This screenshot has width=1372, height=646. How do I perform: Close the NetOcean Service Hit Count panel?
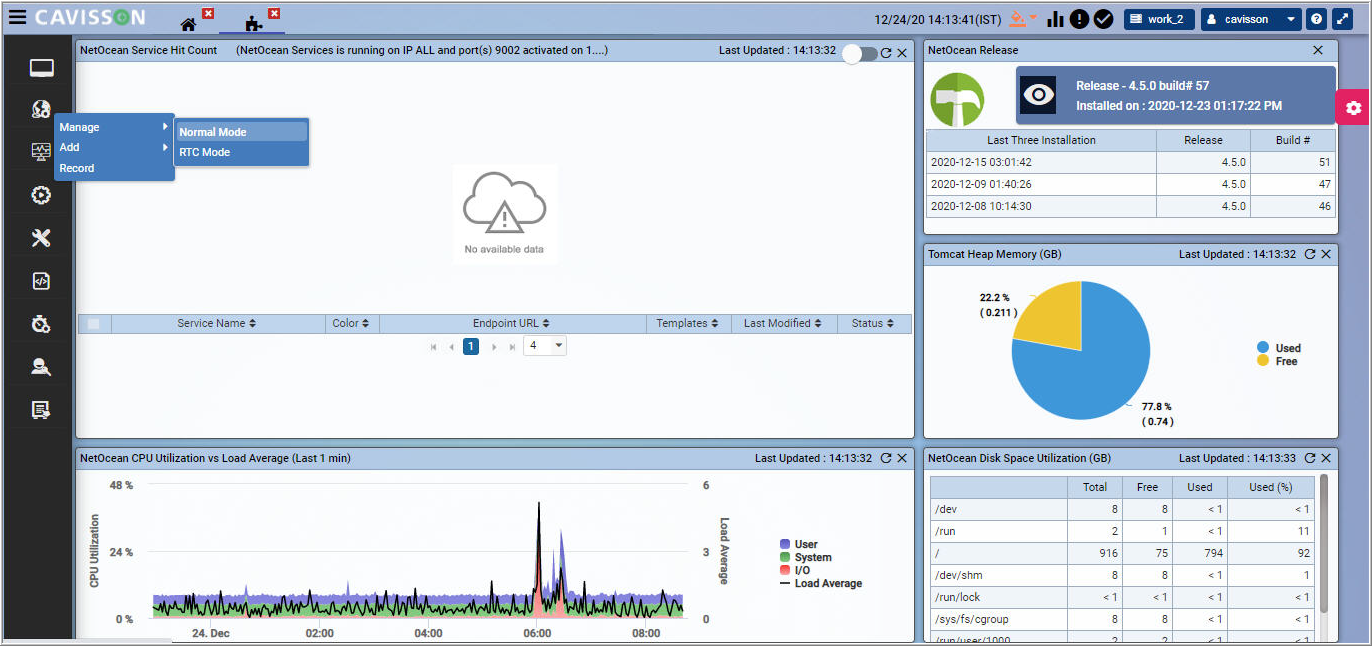(x=902, y=53)
